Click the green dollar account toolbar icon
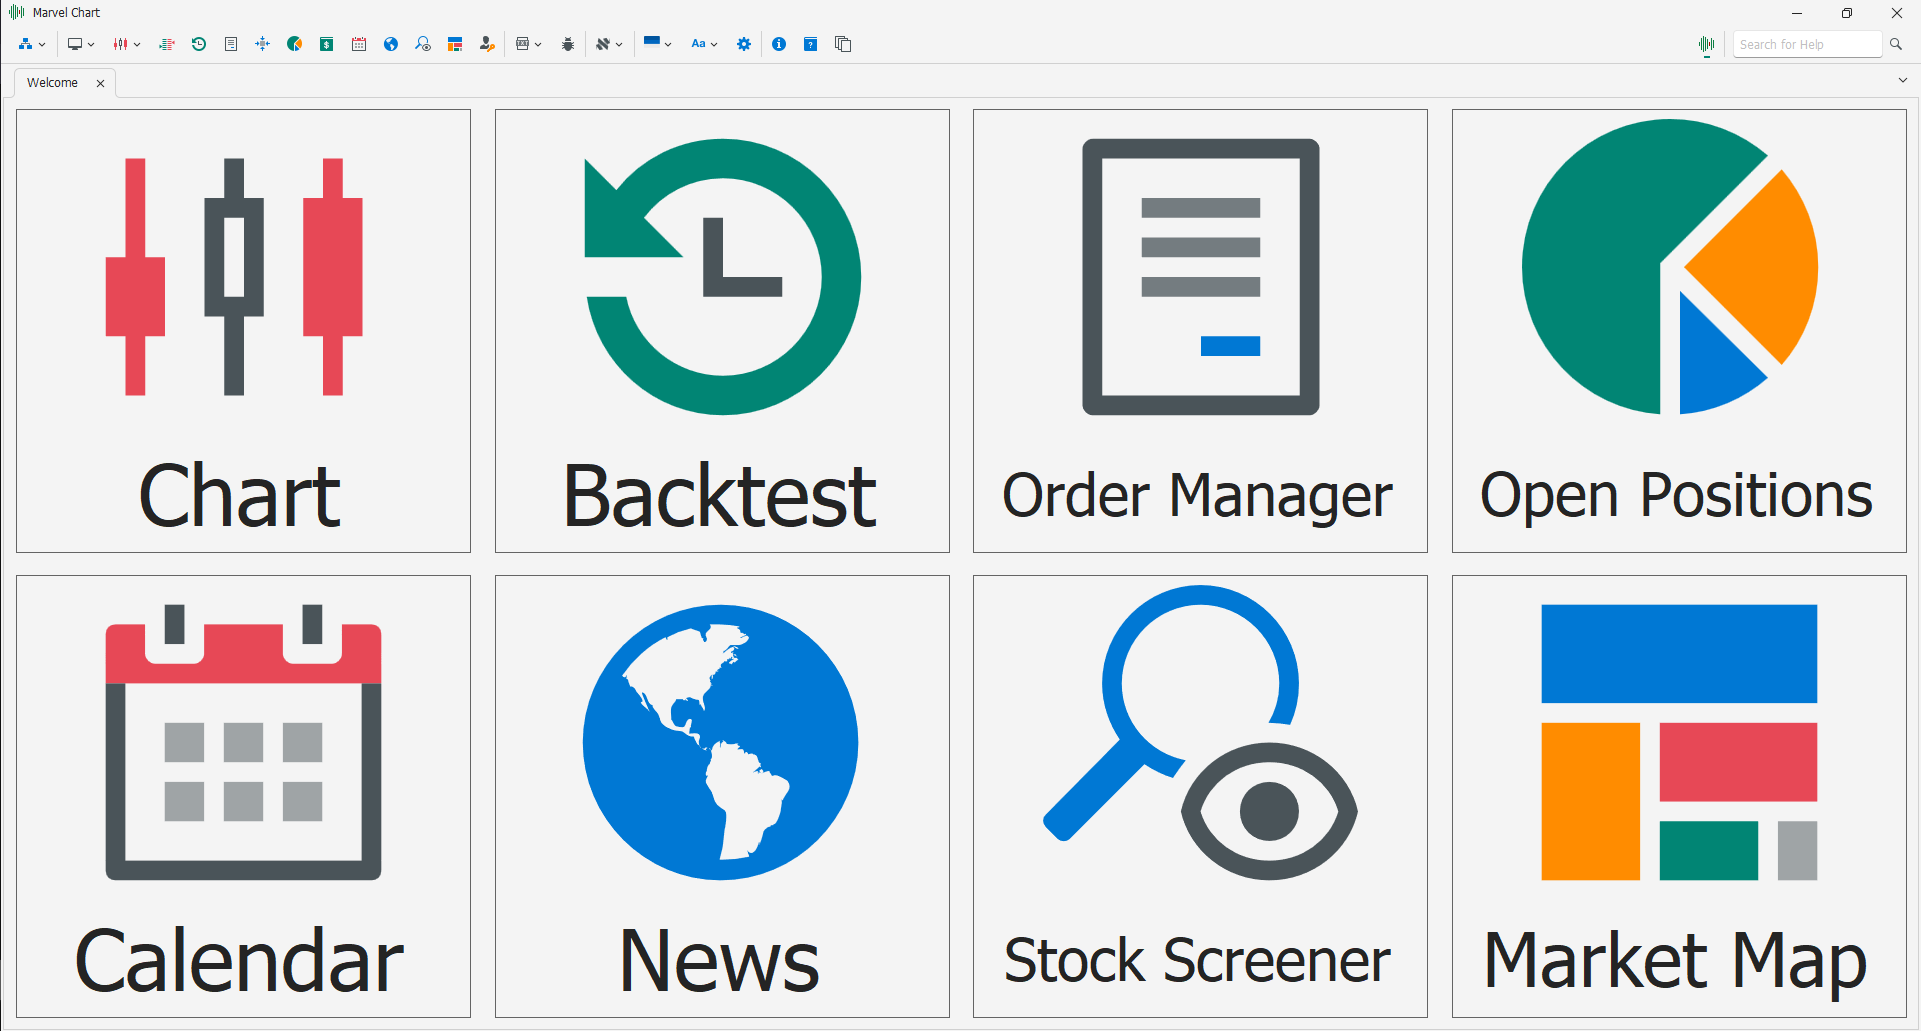 pos(327,44)
